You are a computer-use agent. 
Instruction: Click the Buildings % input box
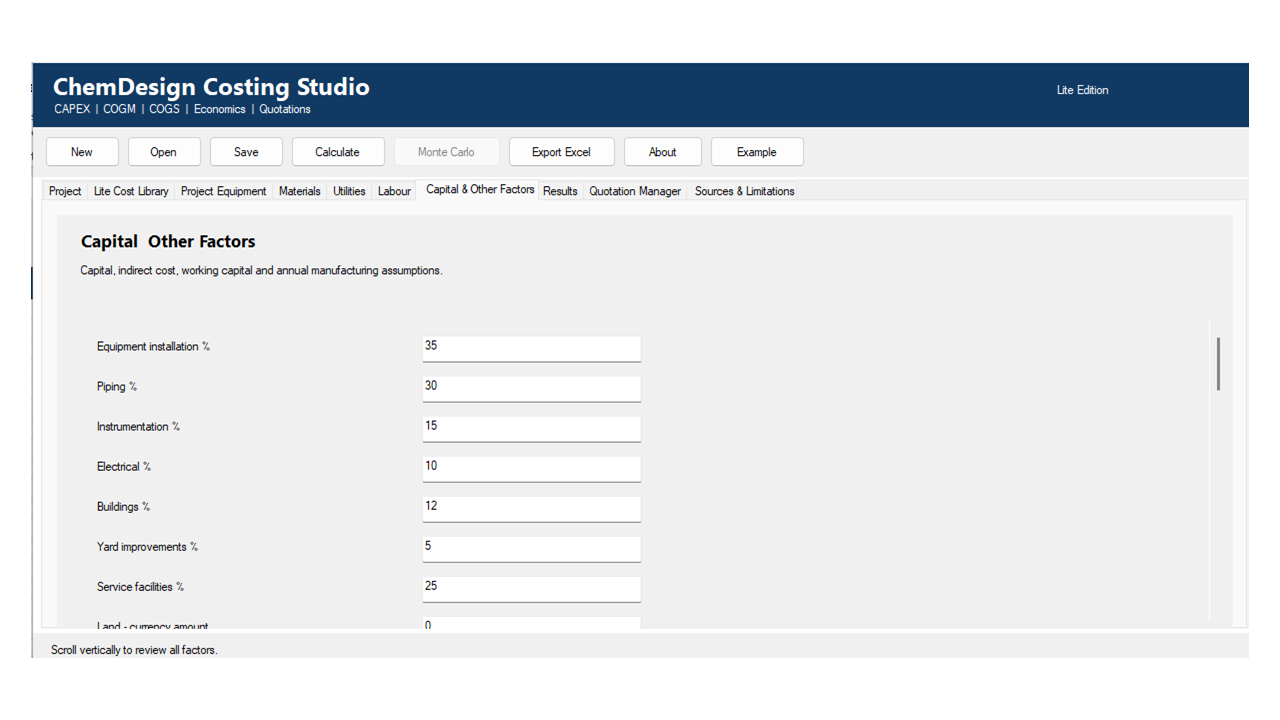coord(531,508)
